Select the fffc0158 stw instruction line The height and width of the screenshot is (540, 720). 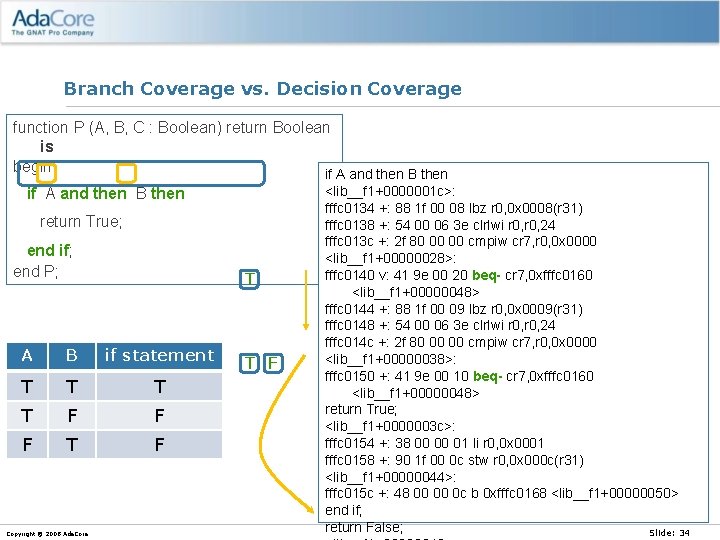[454, 460]
